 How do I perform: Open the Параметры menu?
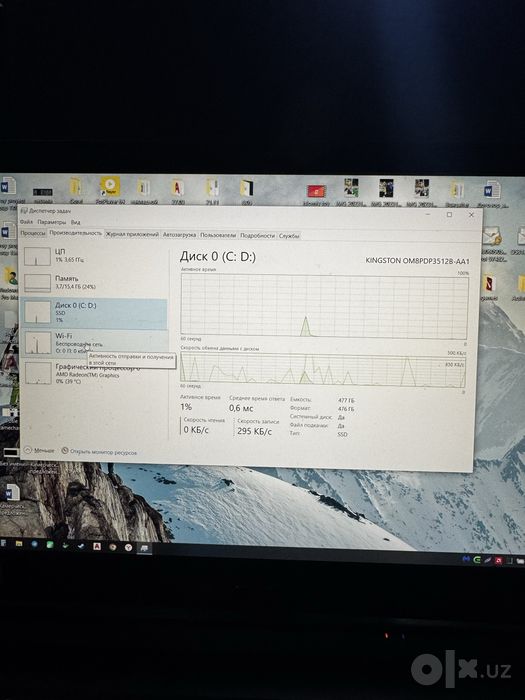point(51,222)
